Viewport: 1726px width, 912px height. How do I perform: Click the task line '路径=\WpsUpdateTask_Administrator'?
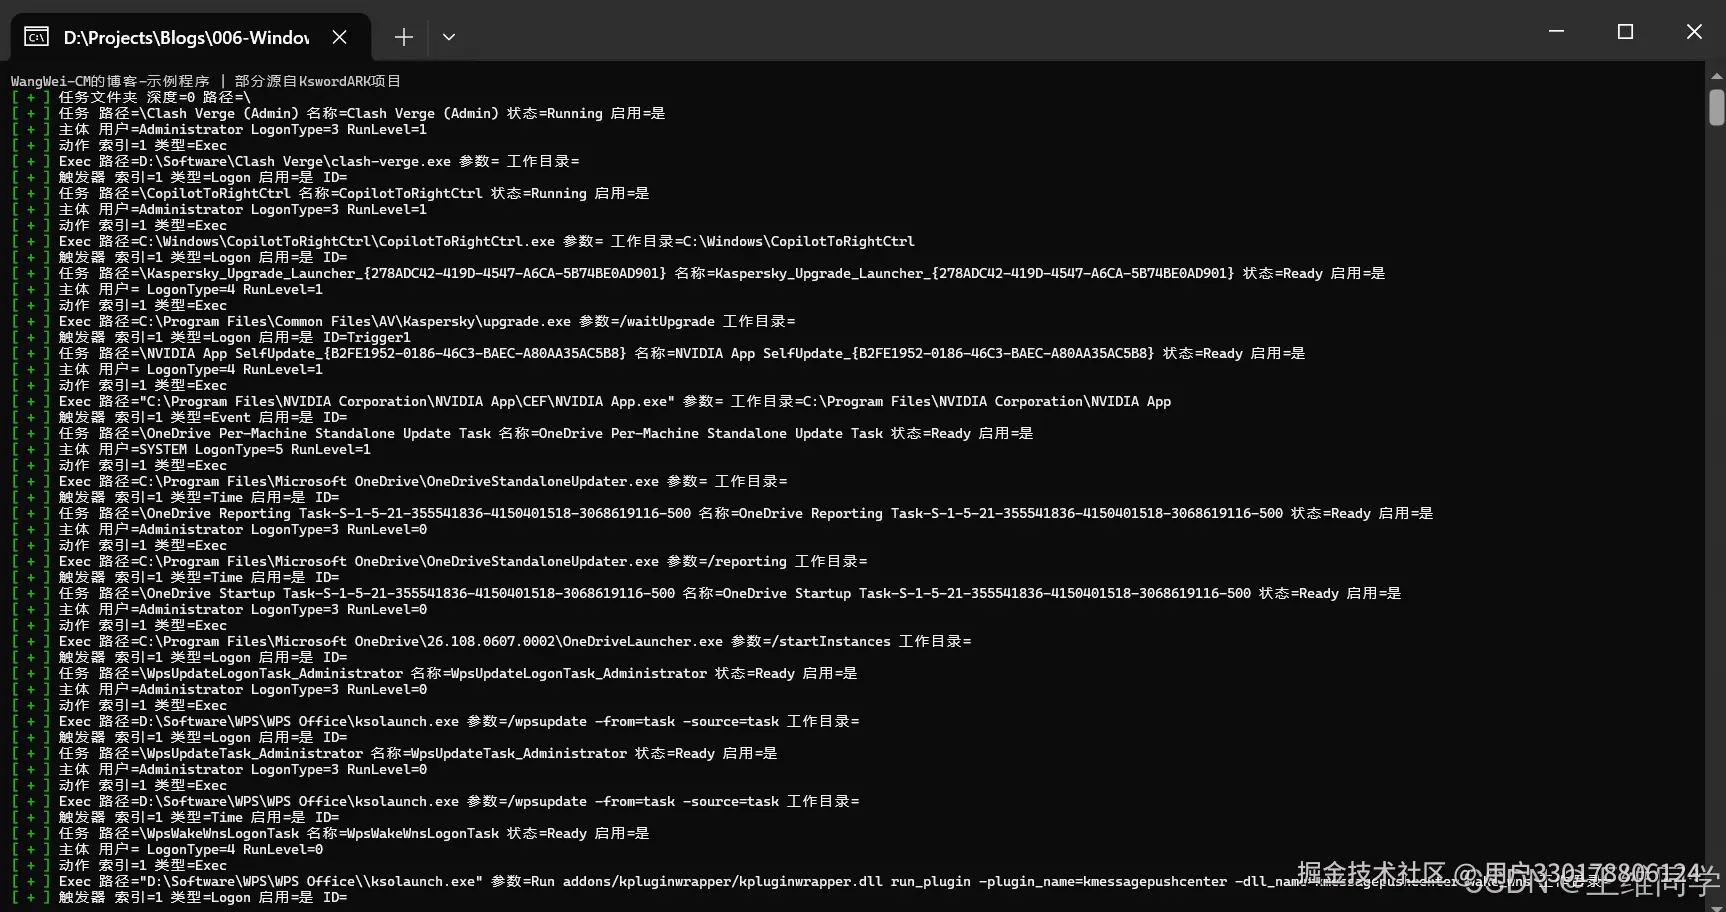coord(394,753)
